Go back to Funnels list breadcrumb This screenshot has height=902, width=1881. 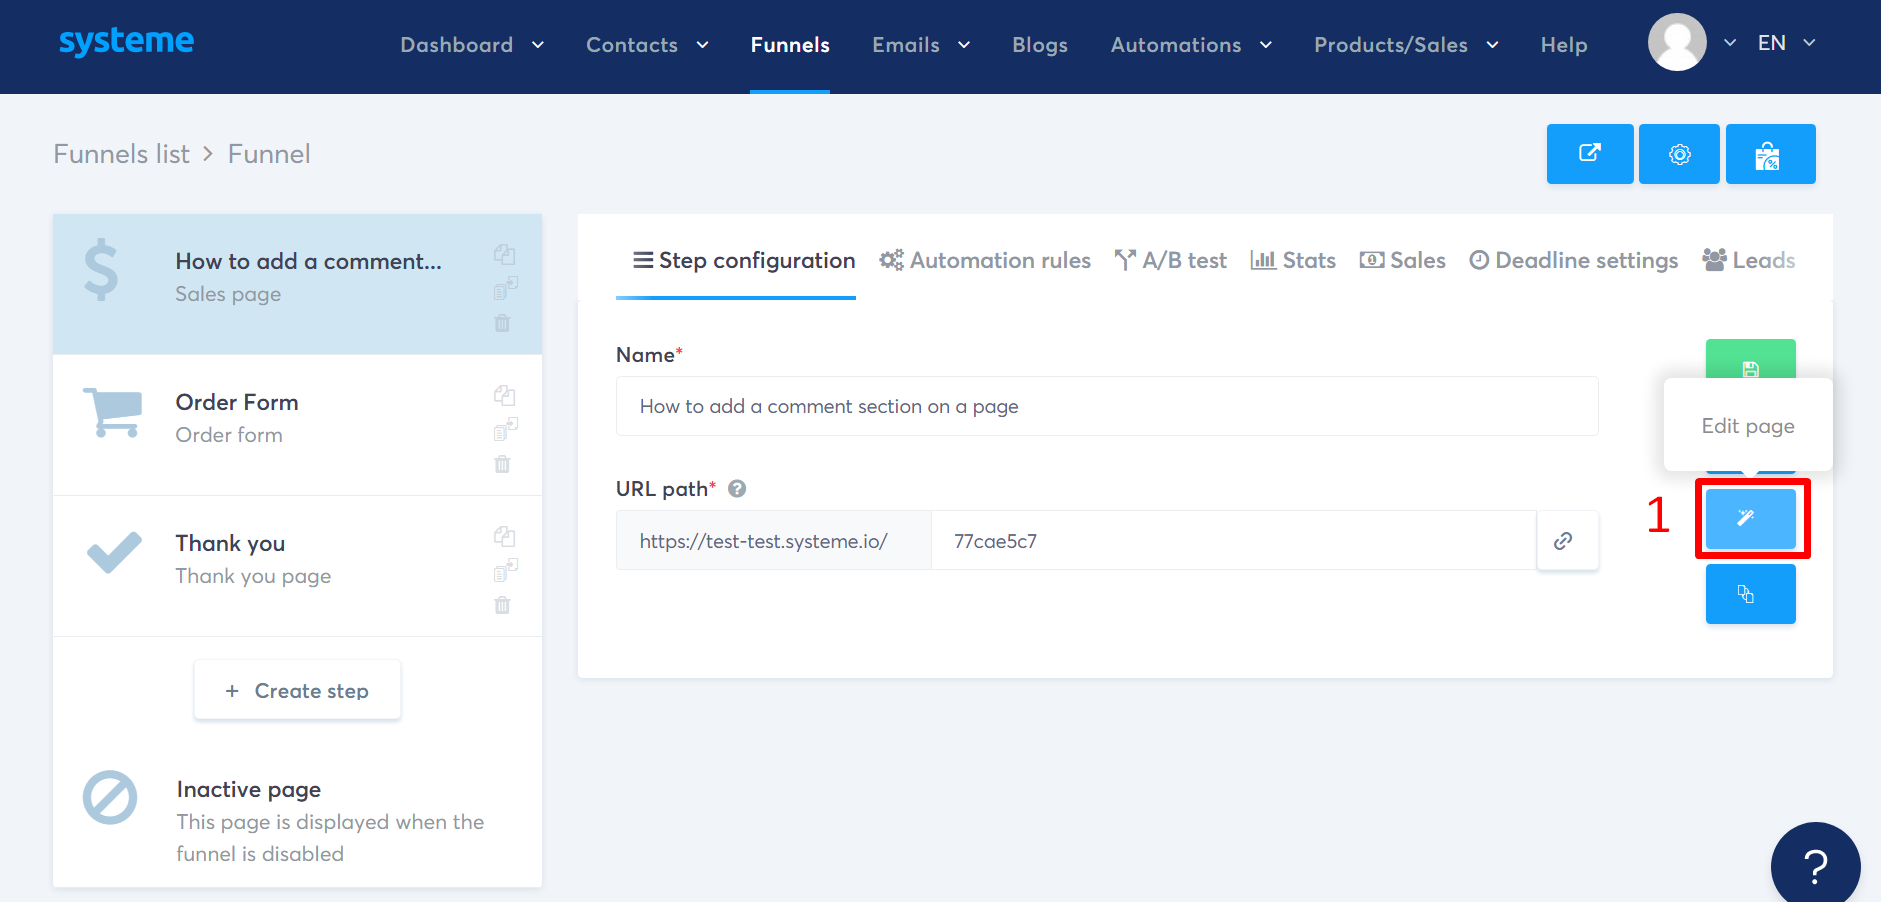click(x=120, y=154)
